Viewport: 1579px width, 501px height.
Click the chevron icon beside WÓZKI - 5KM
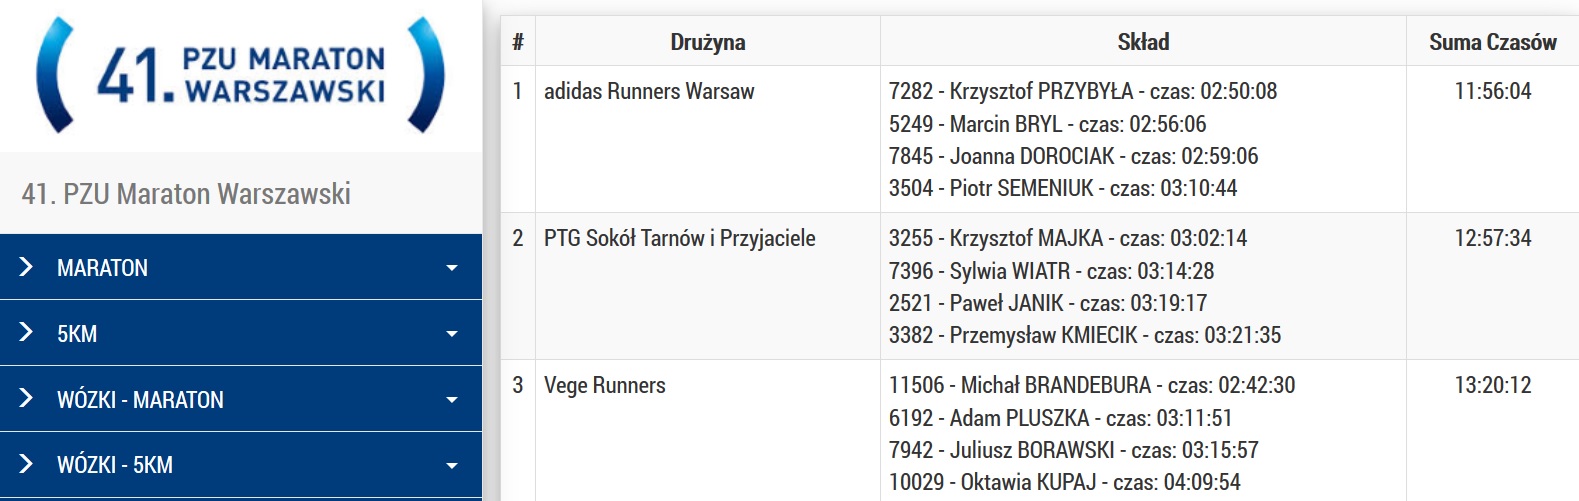point(26,464)
